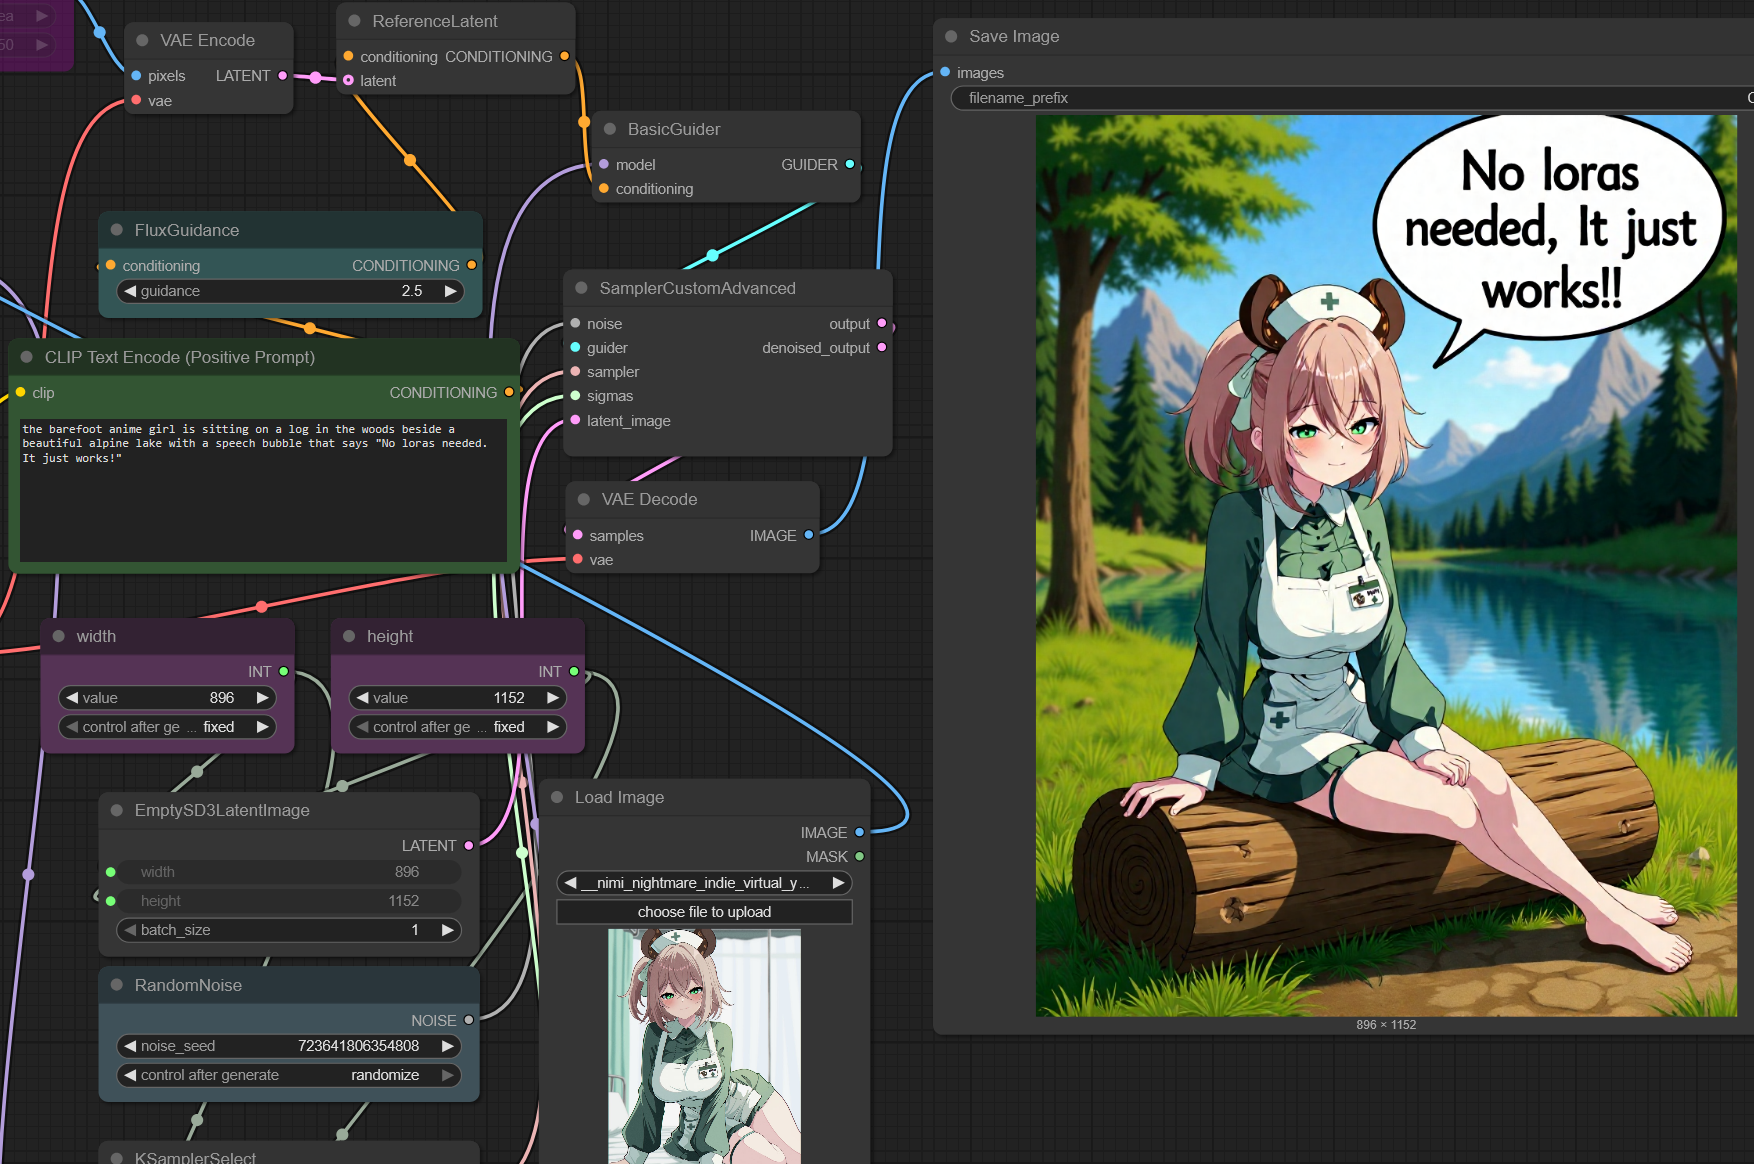Viewport: 1754px width, 1164px height.
Task: Click the samples input socket on VAE Decode
Action: pos(578,536)
